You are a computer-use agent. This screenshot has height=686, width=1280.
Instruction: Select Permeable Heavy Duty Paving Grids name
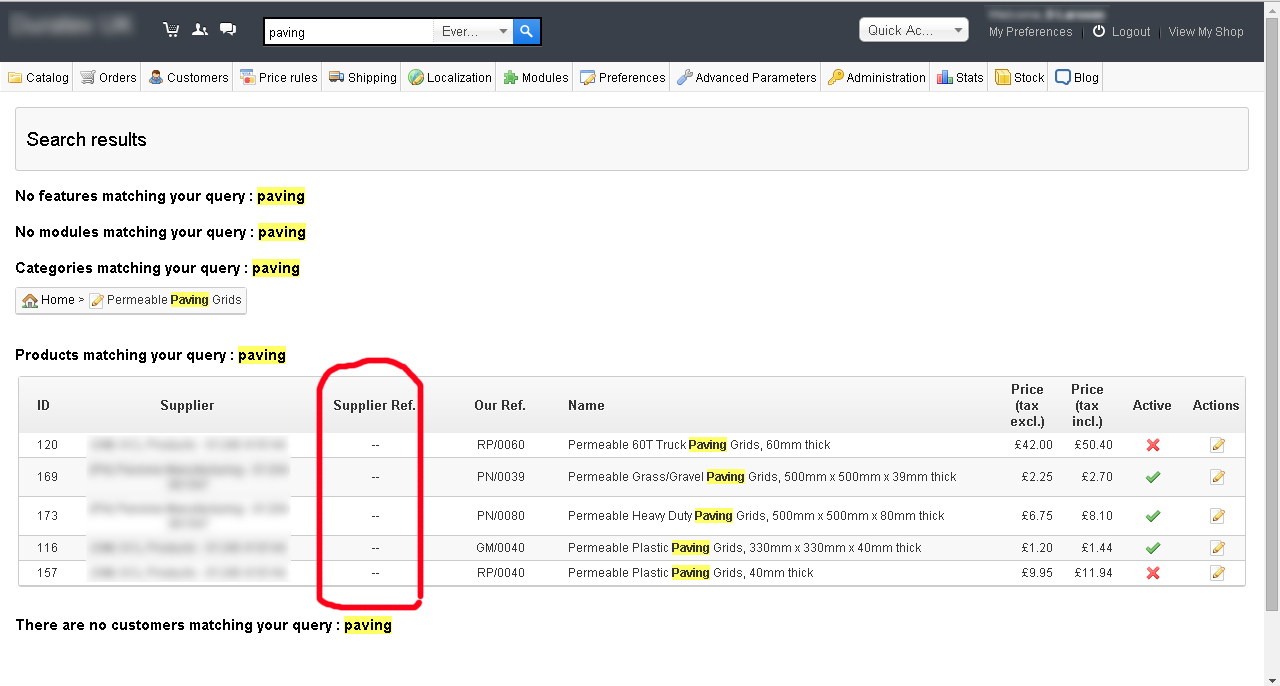pyautogui.click(x=756, y=516)
